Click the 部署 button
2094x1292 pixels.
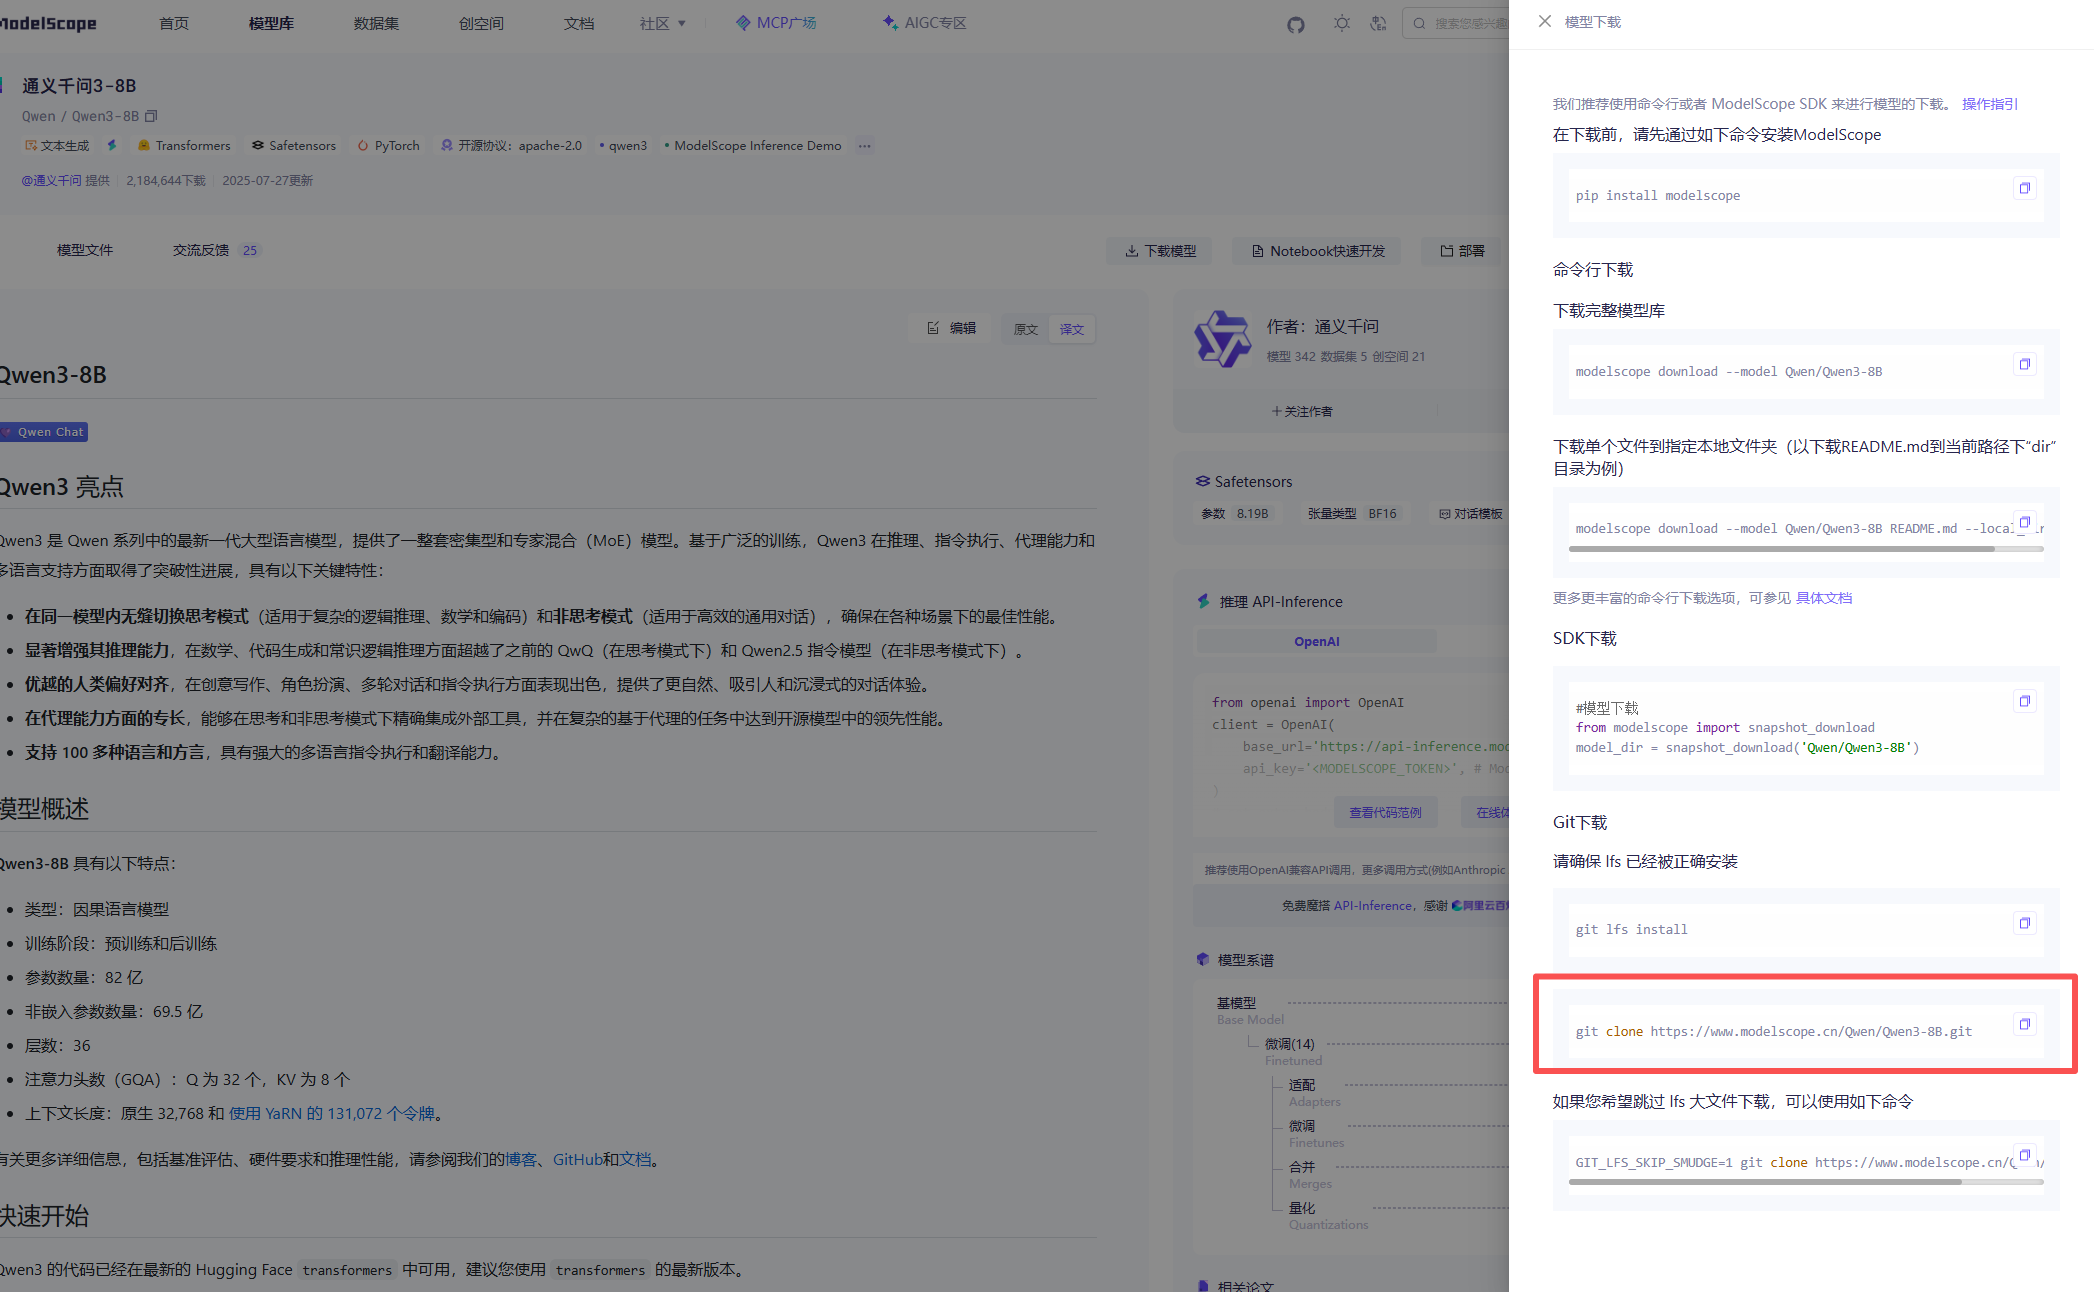click(1462, 251)
